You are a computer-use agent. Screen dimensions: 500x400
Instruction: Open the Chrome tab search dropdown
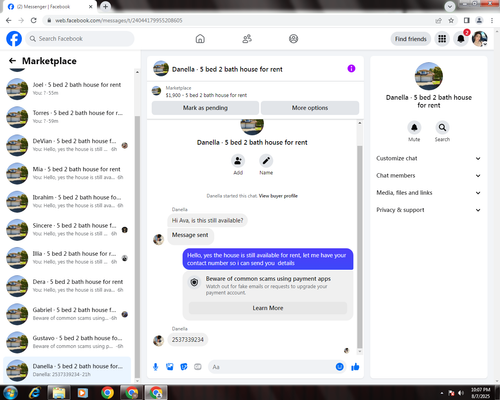(x=450, y=6)
